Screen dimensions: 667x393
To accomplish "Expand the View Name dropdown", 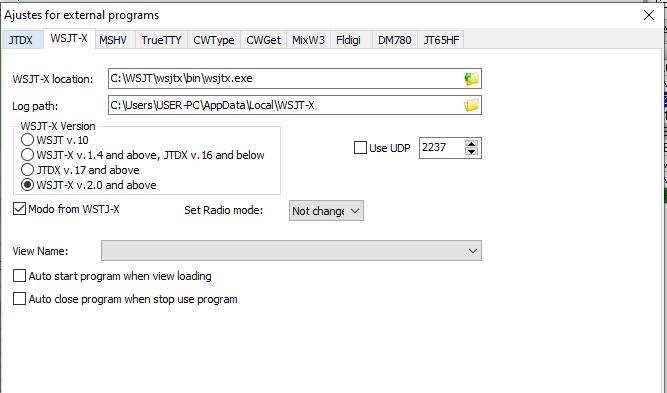I will tap(291, 251).
